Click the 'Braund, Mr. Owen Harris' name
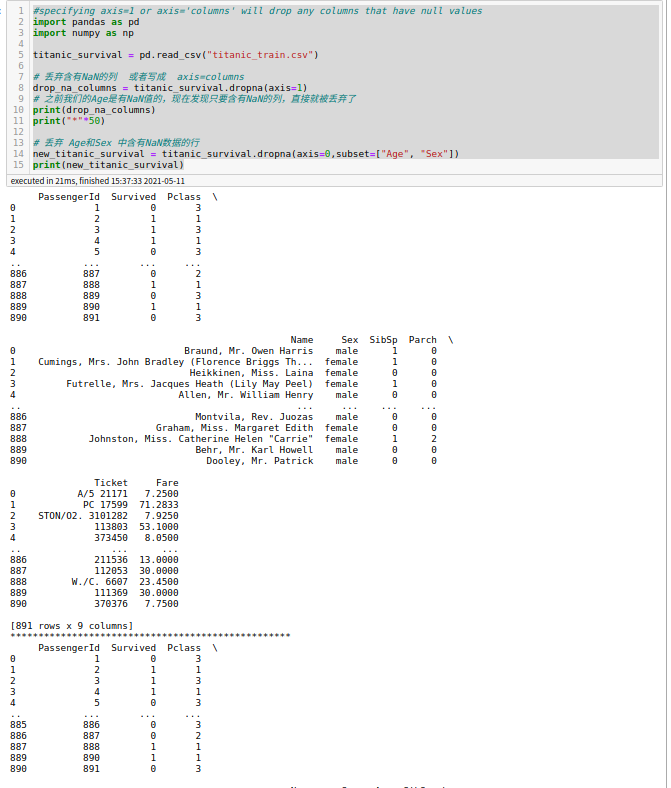The width and height of the screenshot is (671, 788). 248,351
